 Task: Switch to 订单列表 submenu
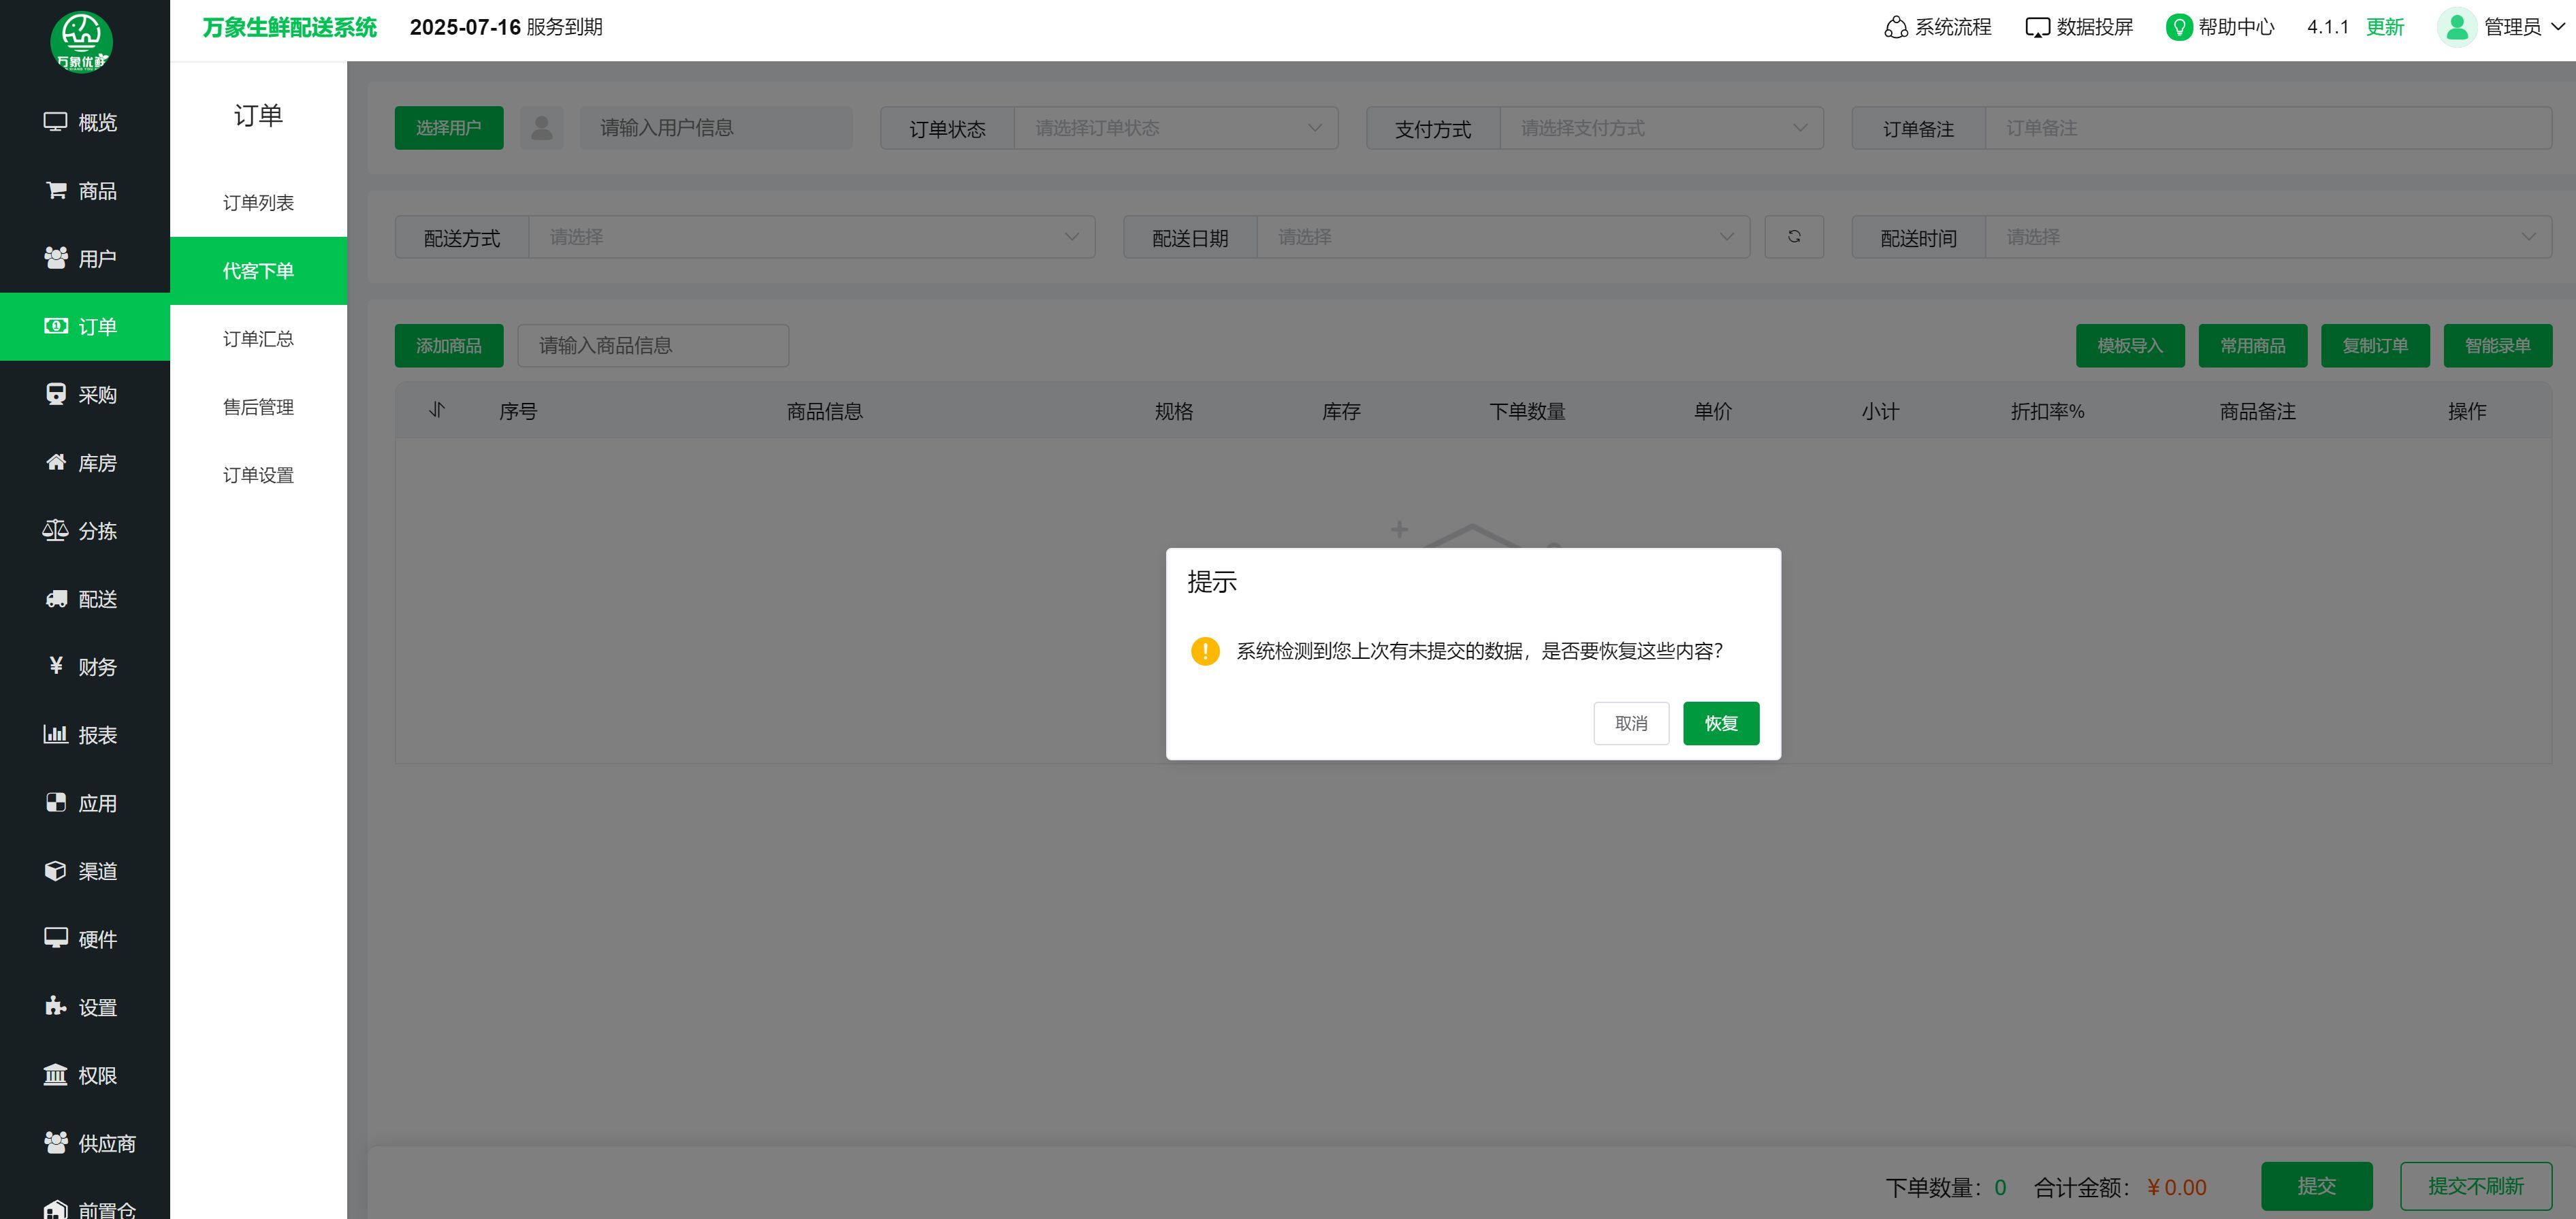coord(258,203)
